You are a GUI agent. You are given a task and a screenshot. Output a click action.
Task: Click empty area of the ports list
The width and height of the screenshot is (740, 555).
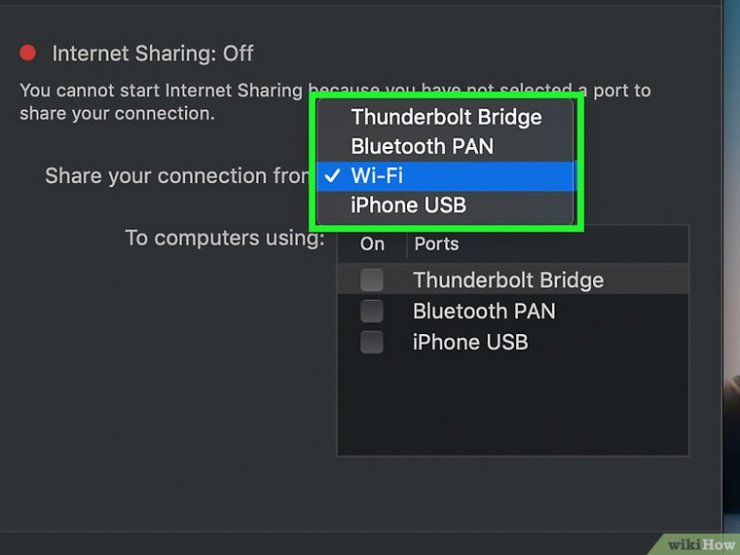tap(513, 406)
